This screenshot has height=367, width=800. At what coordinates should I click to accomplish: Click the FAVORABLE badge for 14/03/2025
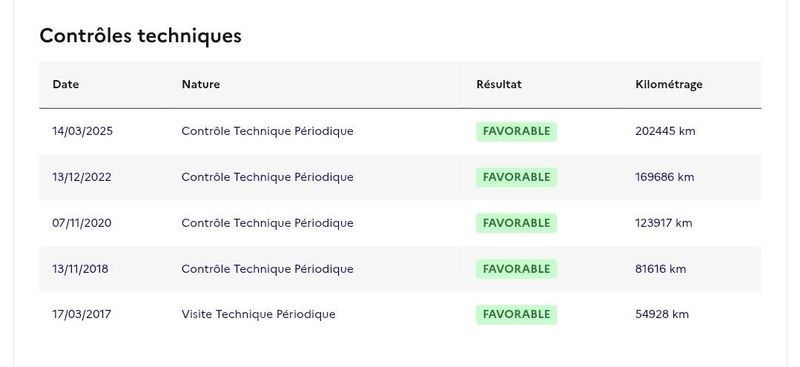(516, 131)
